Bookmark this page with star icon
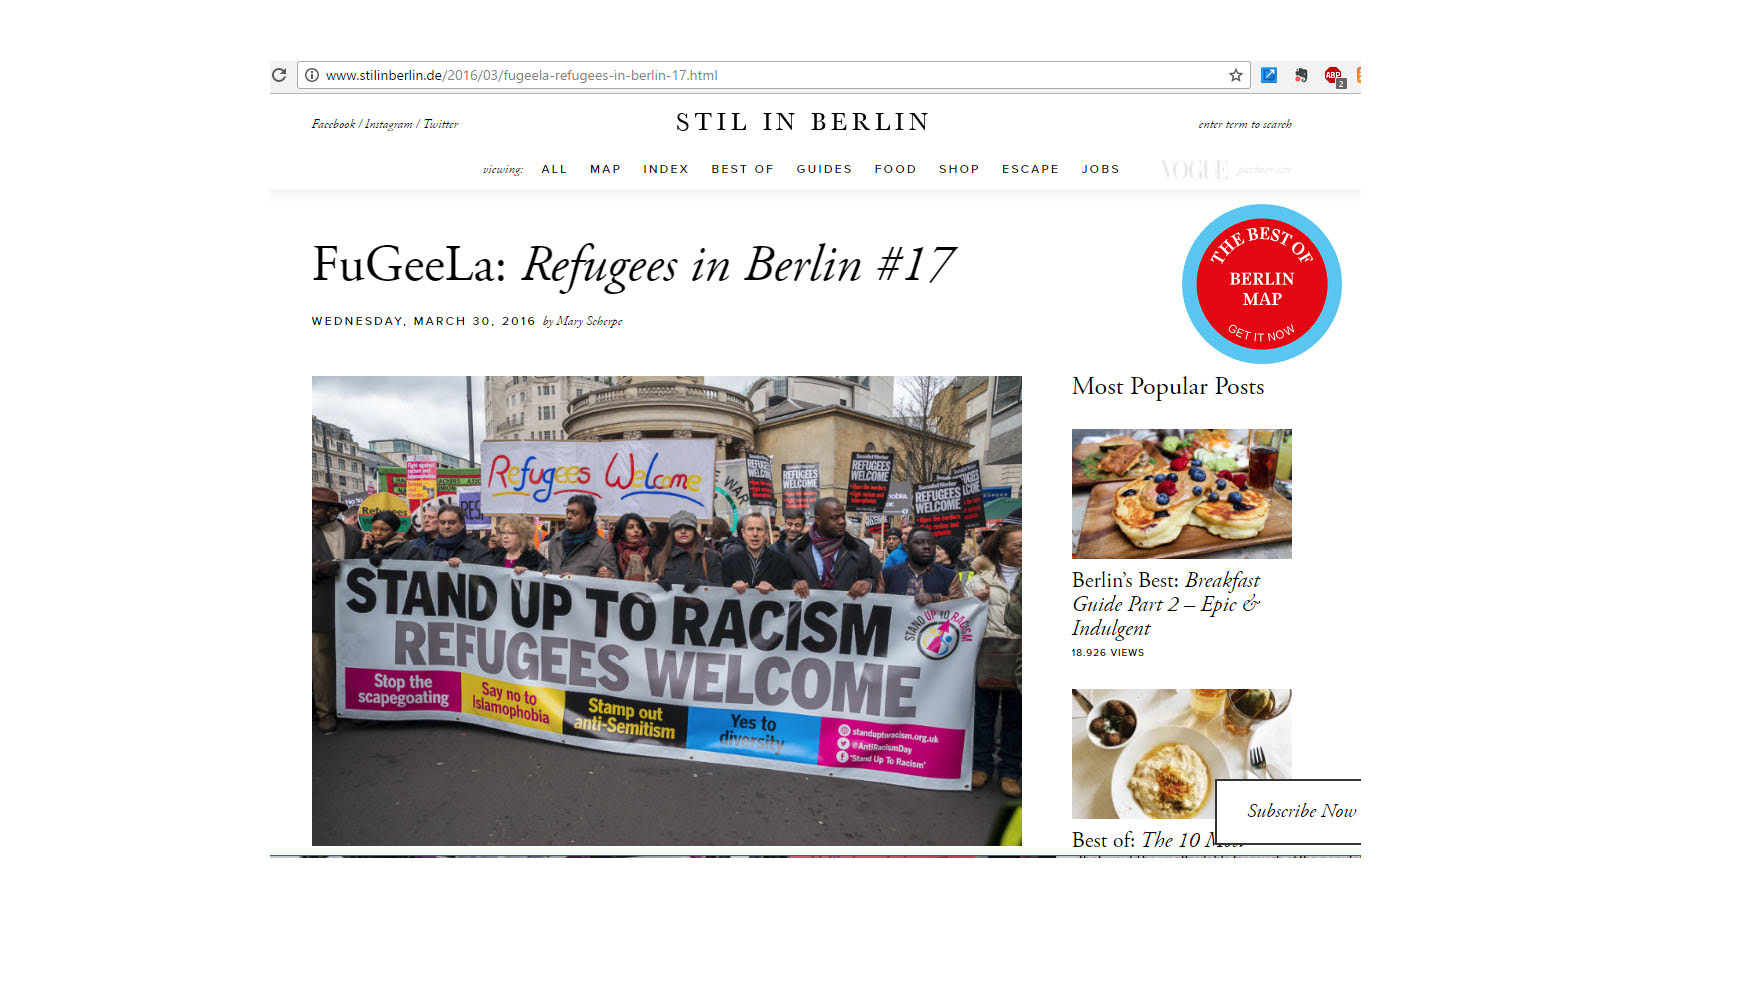This screenshot has height=1004, width=1742. pyautogui.click(x=1236, y=75)
